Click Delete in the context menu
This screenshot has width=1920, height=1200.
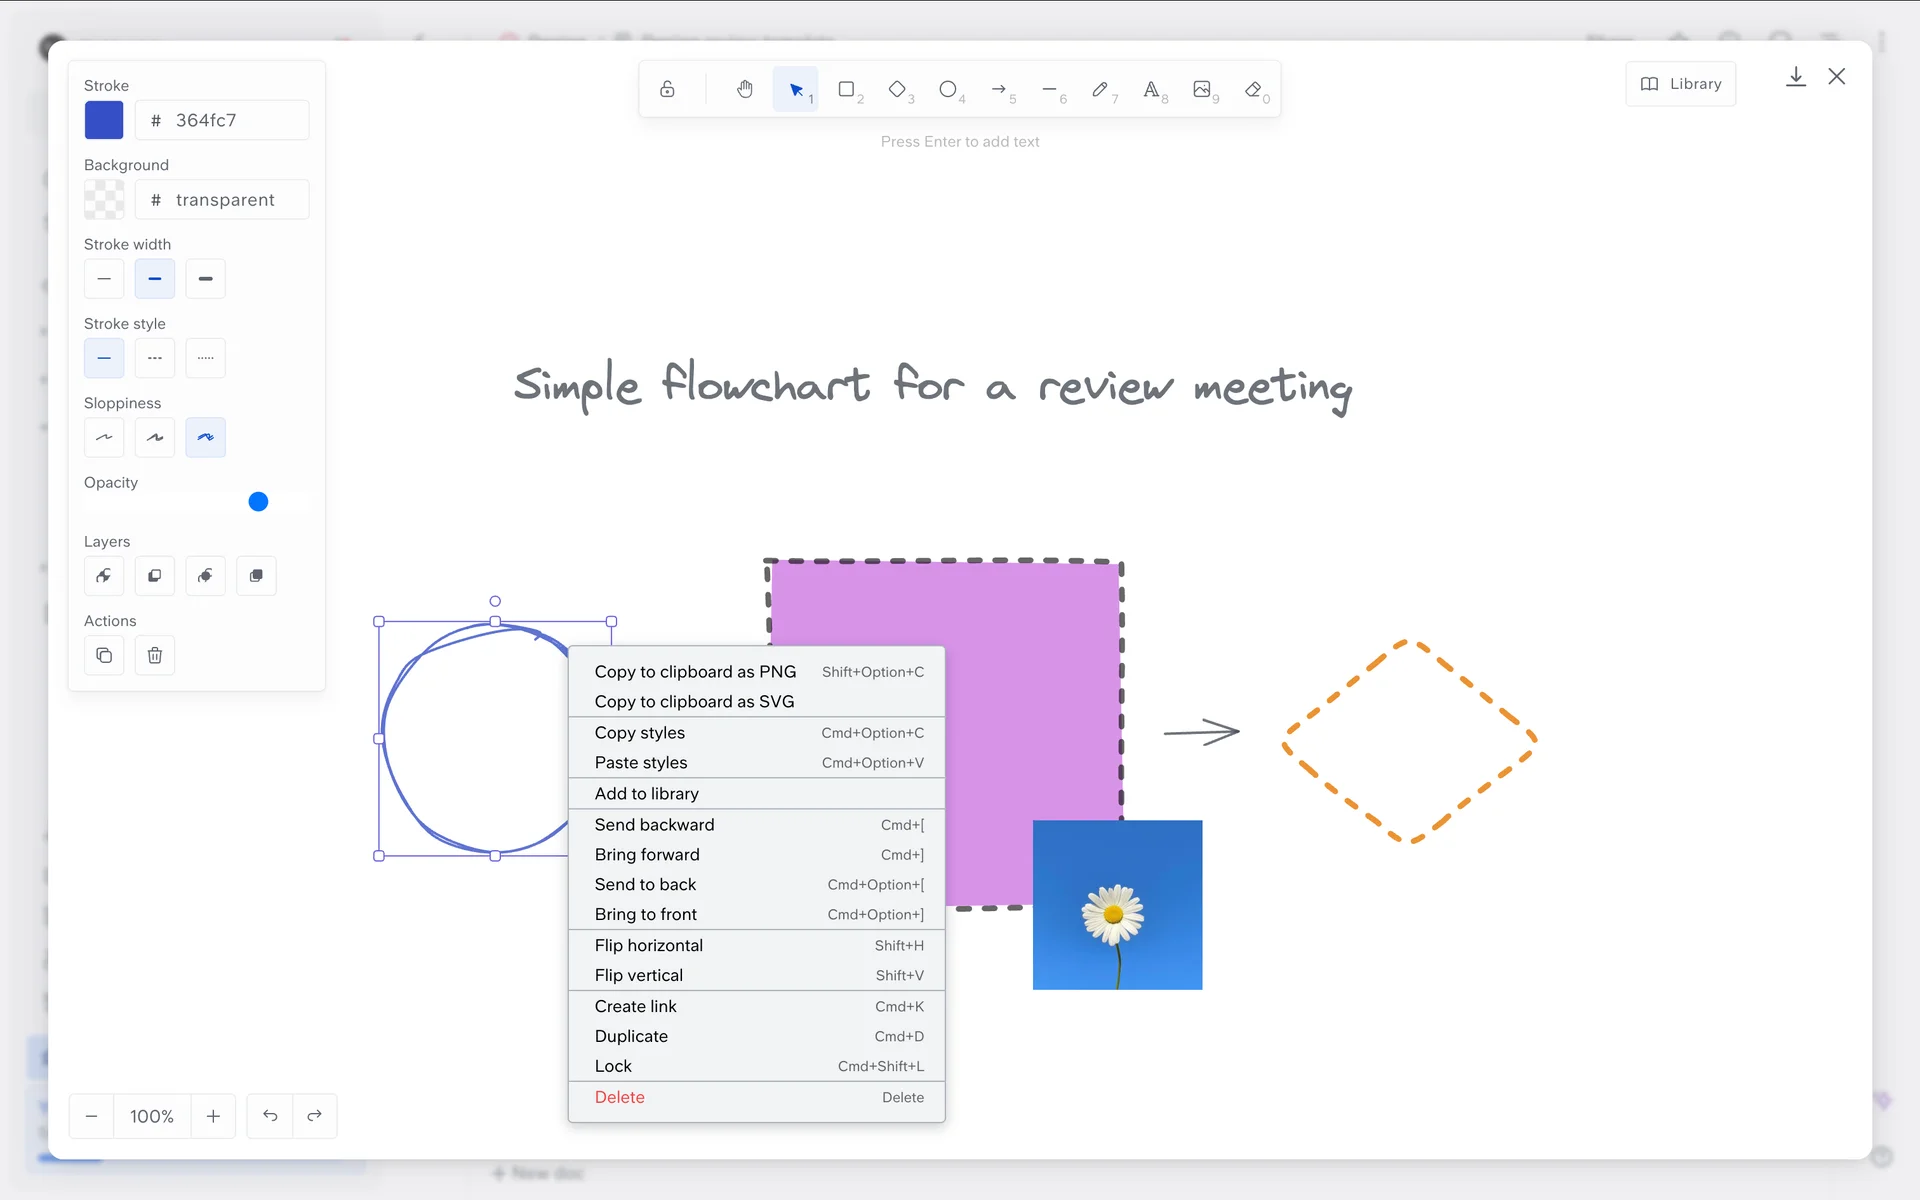[620, 1097]
